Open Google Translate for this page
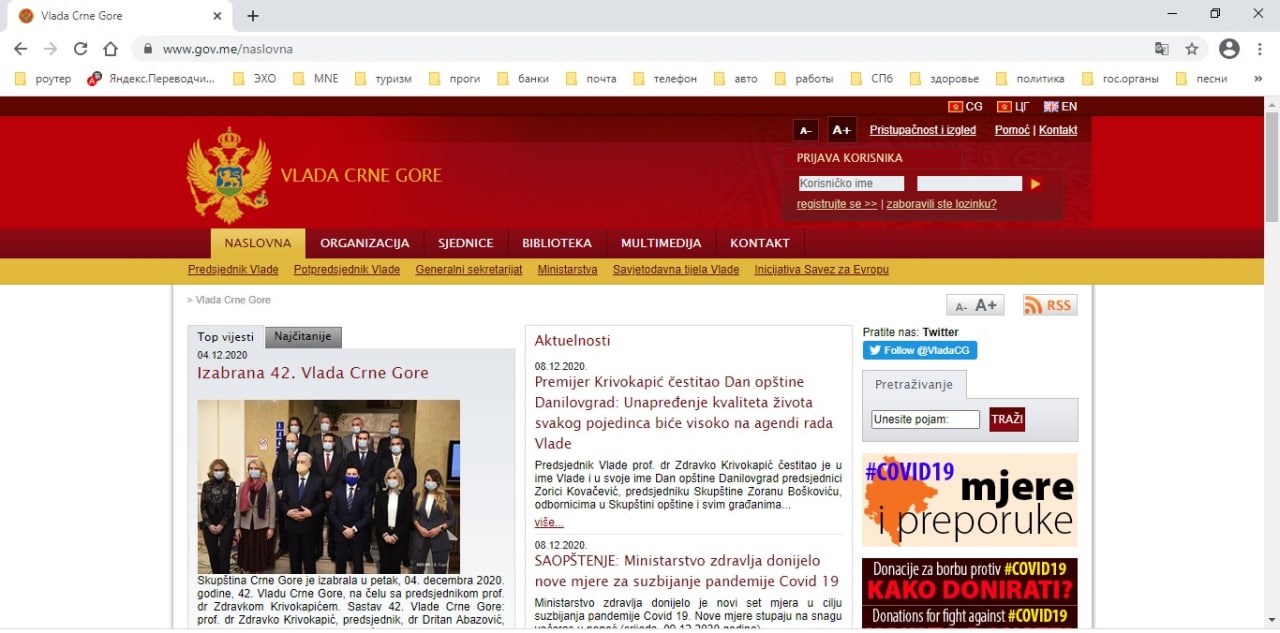Viewport: 1280px width, 633px height. [1161, 48]
